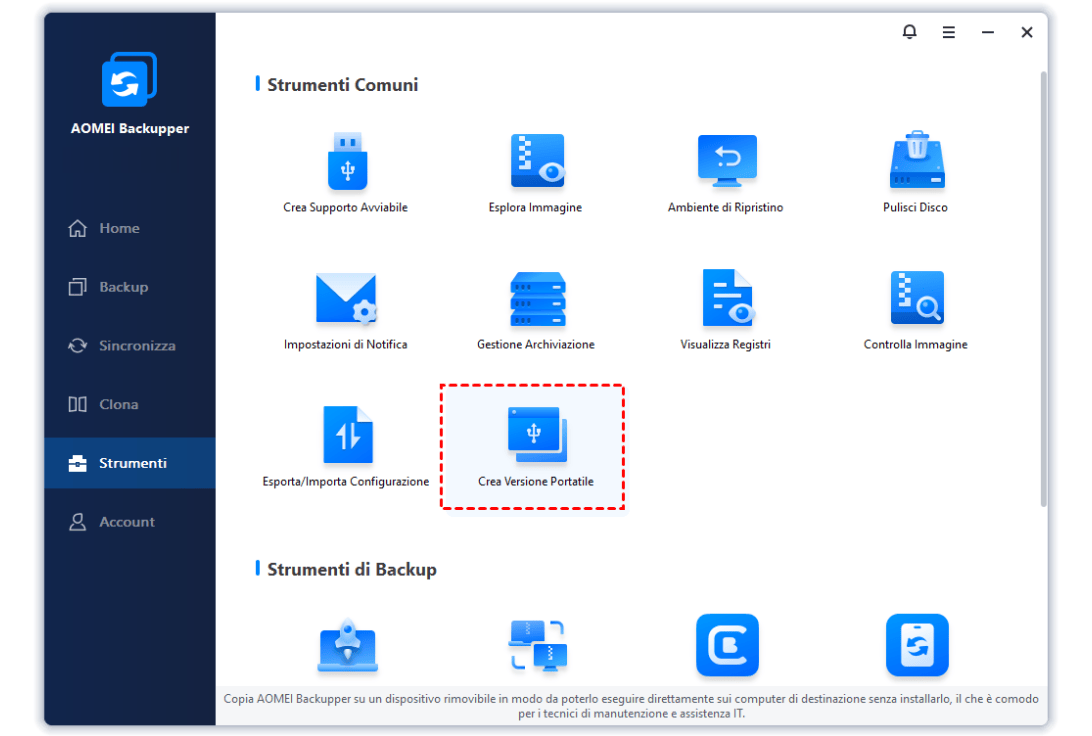Viewport: 1092px width, 736px height.
Task: Open Gestione Archiviazione server icon
Action: click(537, 299)
